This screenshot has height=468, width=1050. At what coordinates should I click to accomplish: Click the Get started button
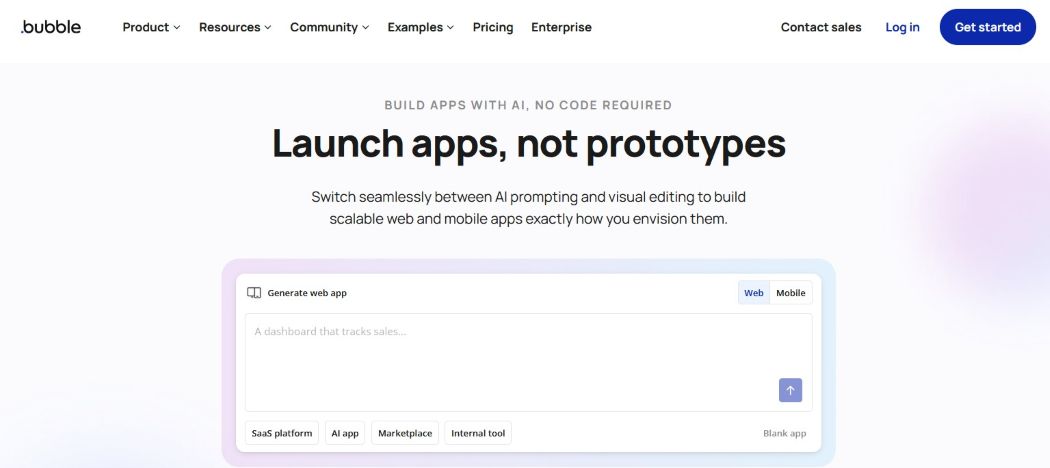click(x=988, y=27)
